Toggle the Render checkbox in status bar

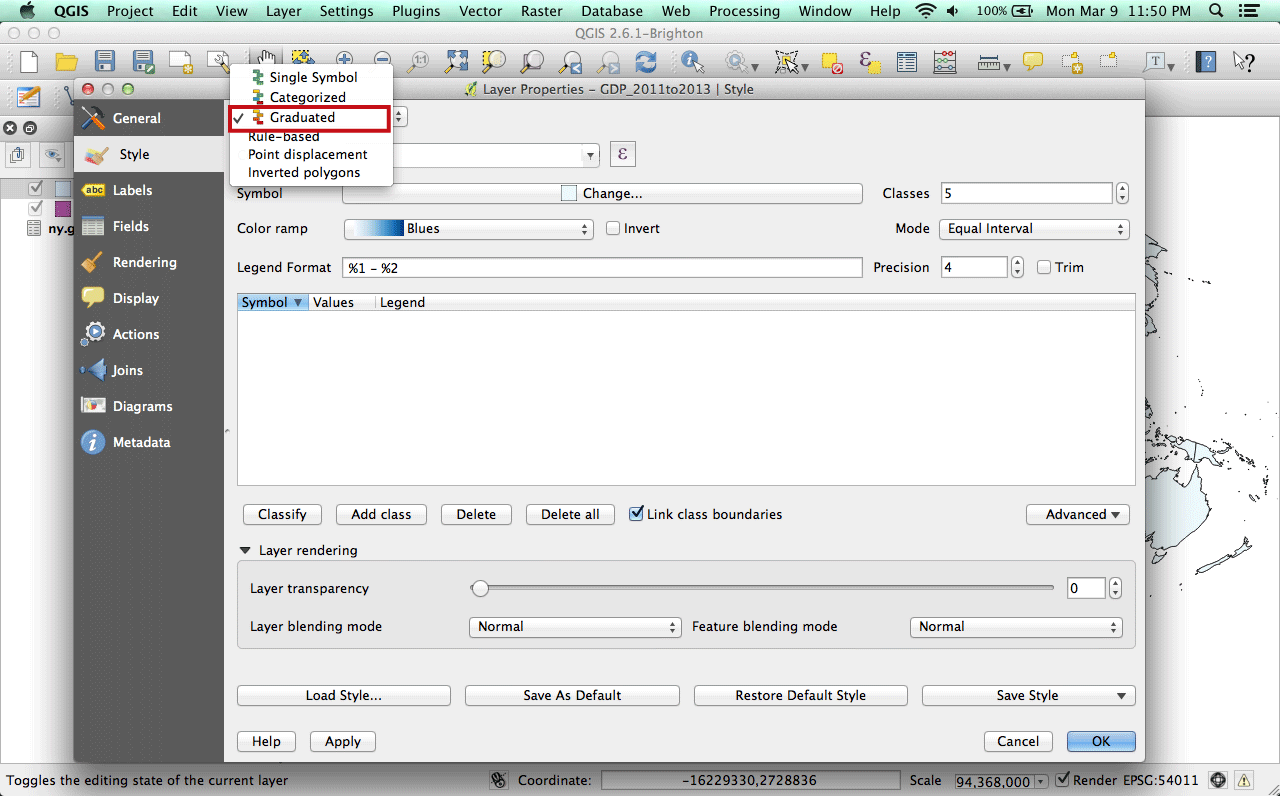[1063, 780]
